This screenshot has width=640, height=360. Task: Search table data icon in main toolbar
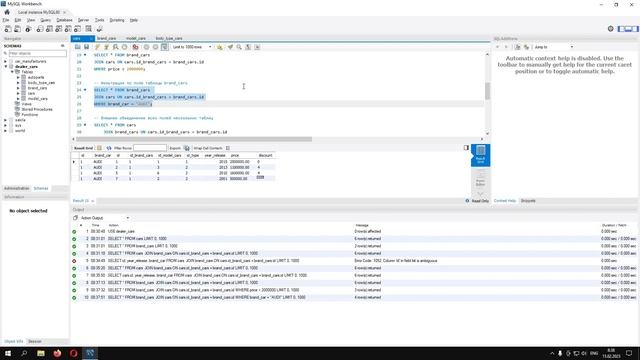[x=89, y=29]
